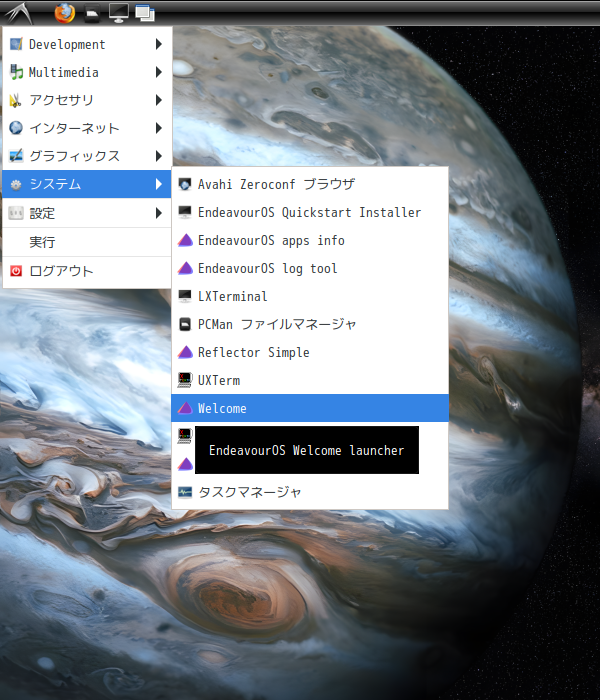Click the アクセサリ scissors icon
The image size is (600, 700).
(15, 100)
